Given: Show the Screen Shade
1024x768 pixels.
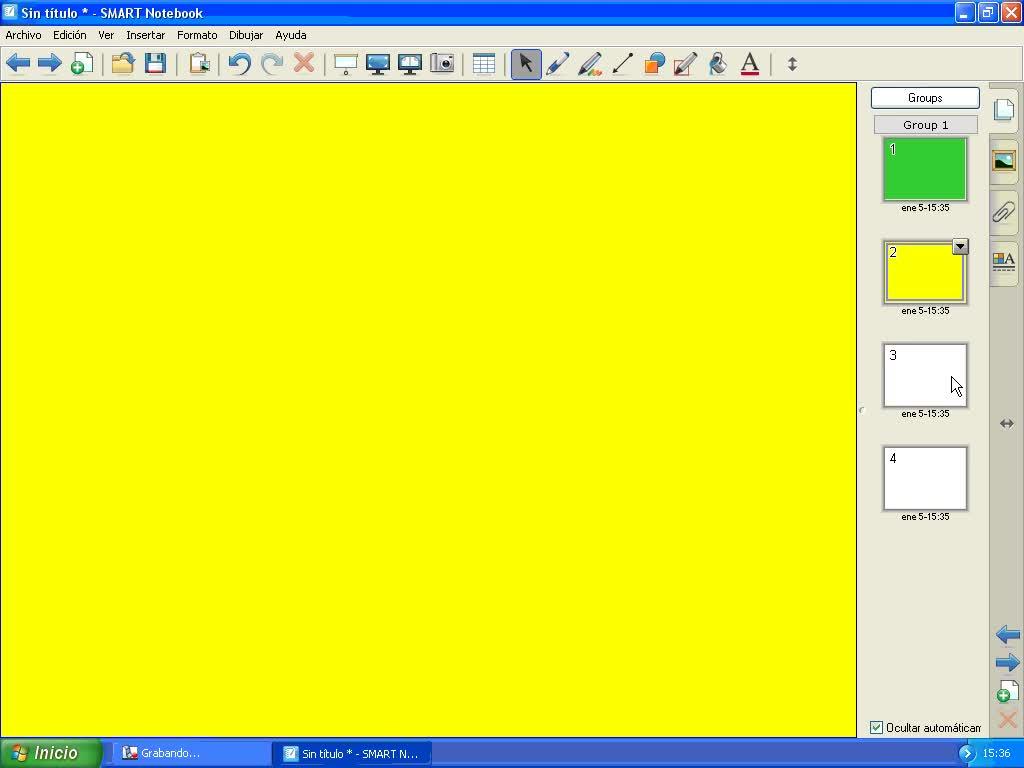Looking at the screenshot, I should (346, 64).
